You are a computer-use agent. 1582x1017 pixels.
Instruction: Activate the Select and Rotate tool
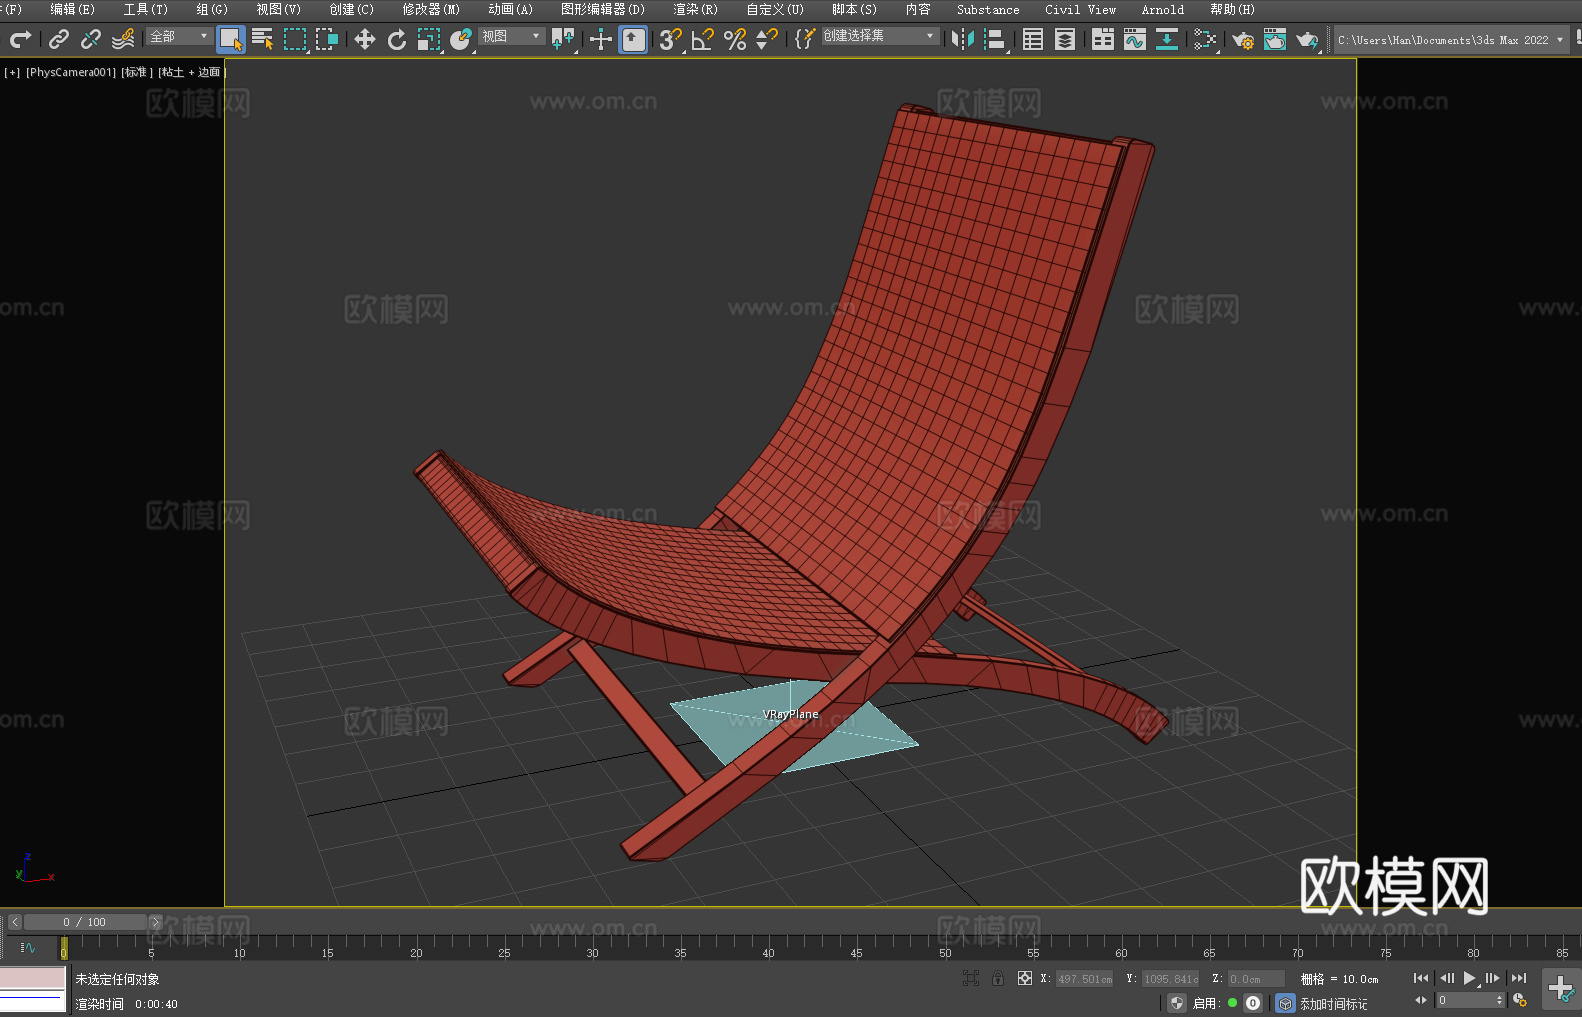click(x=397, y=39)
